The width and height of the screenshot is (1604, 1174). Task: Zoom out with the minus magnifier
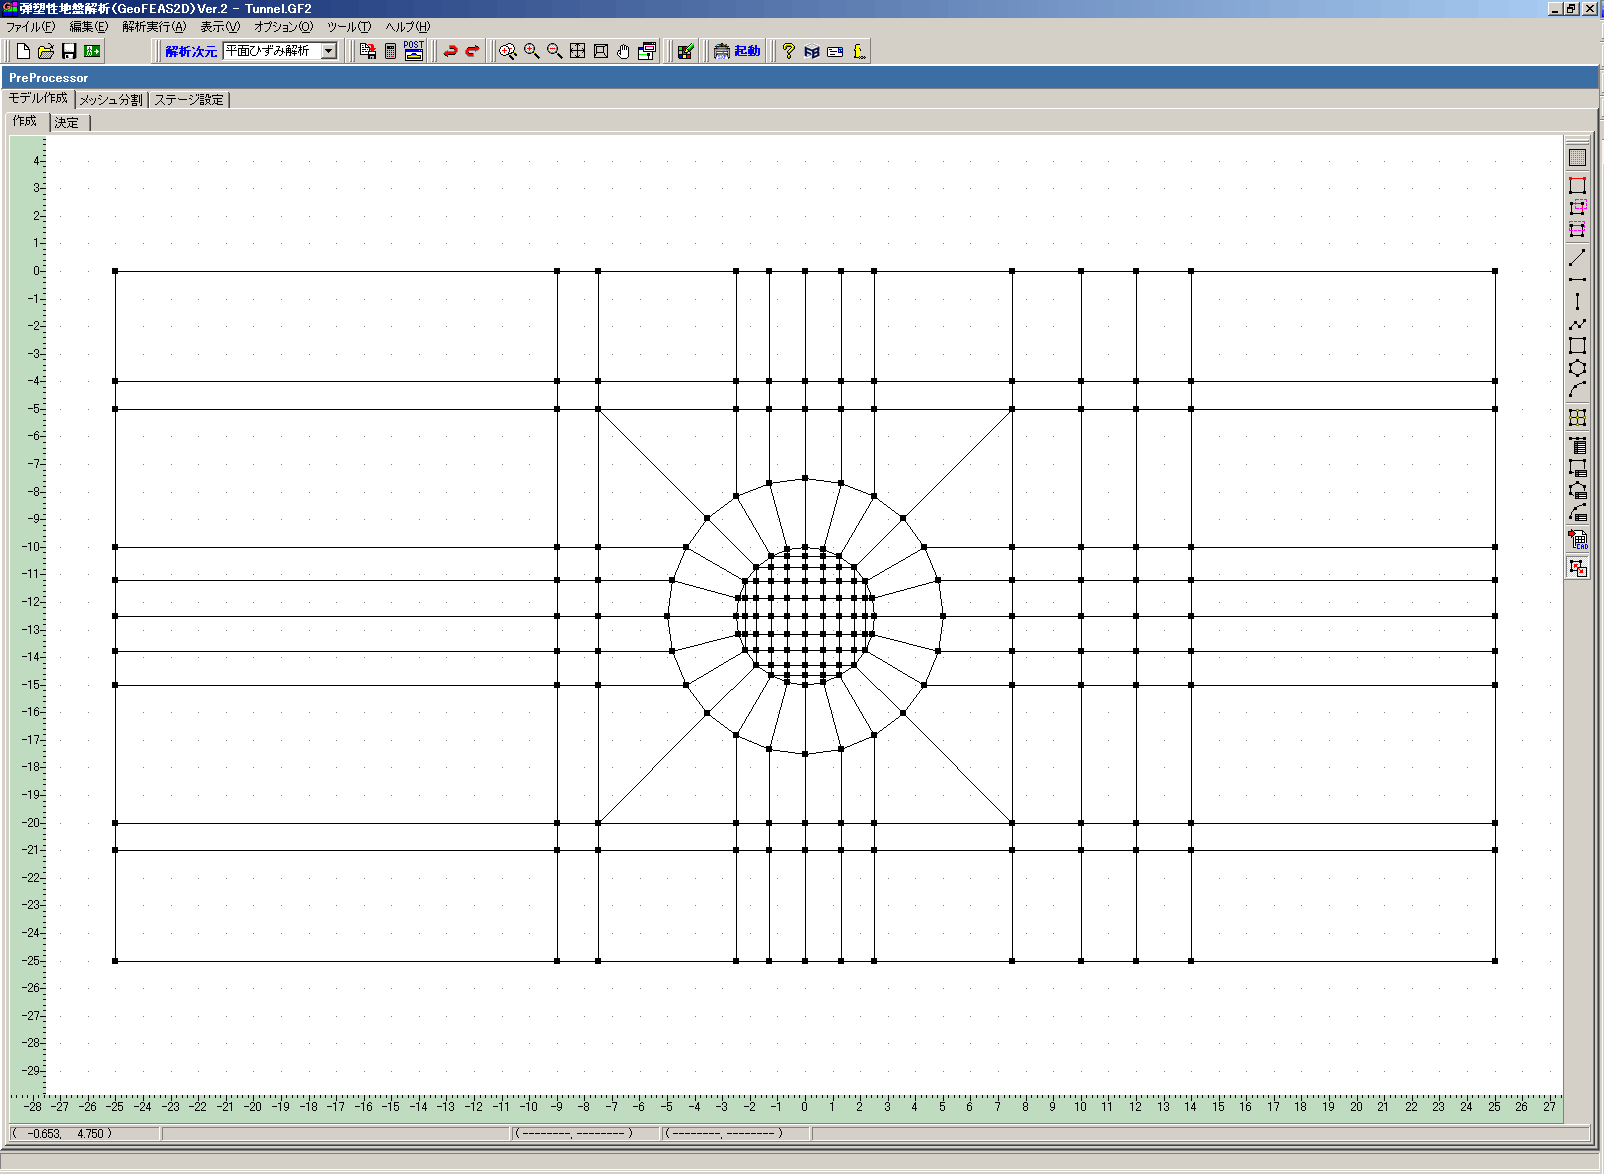554,51
